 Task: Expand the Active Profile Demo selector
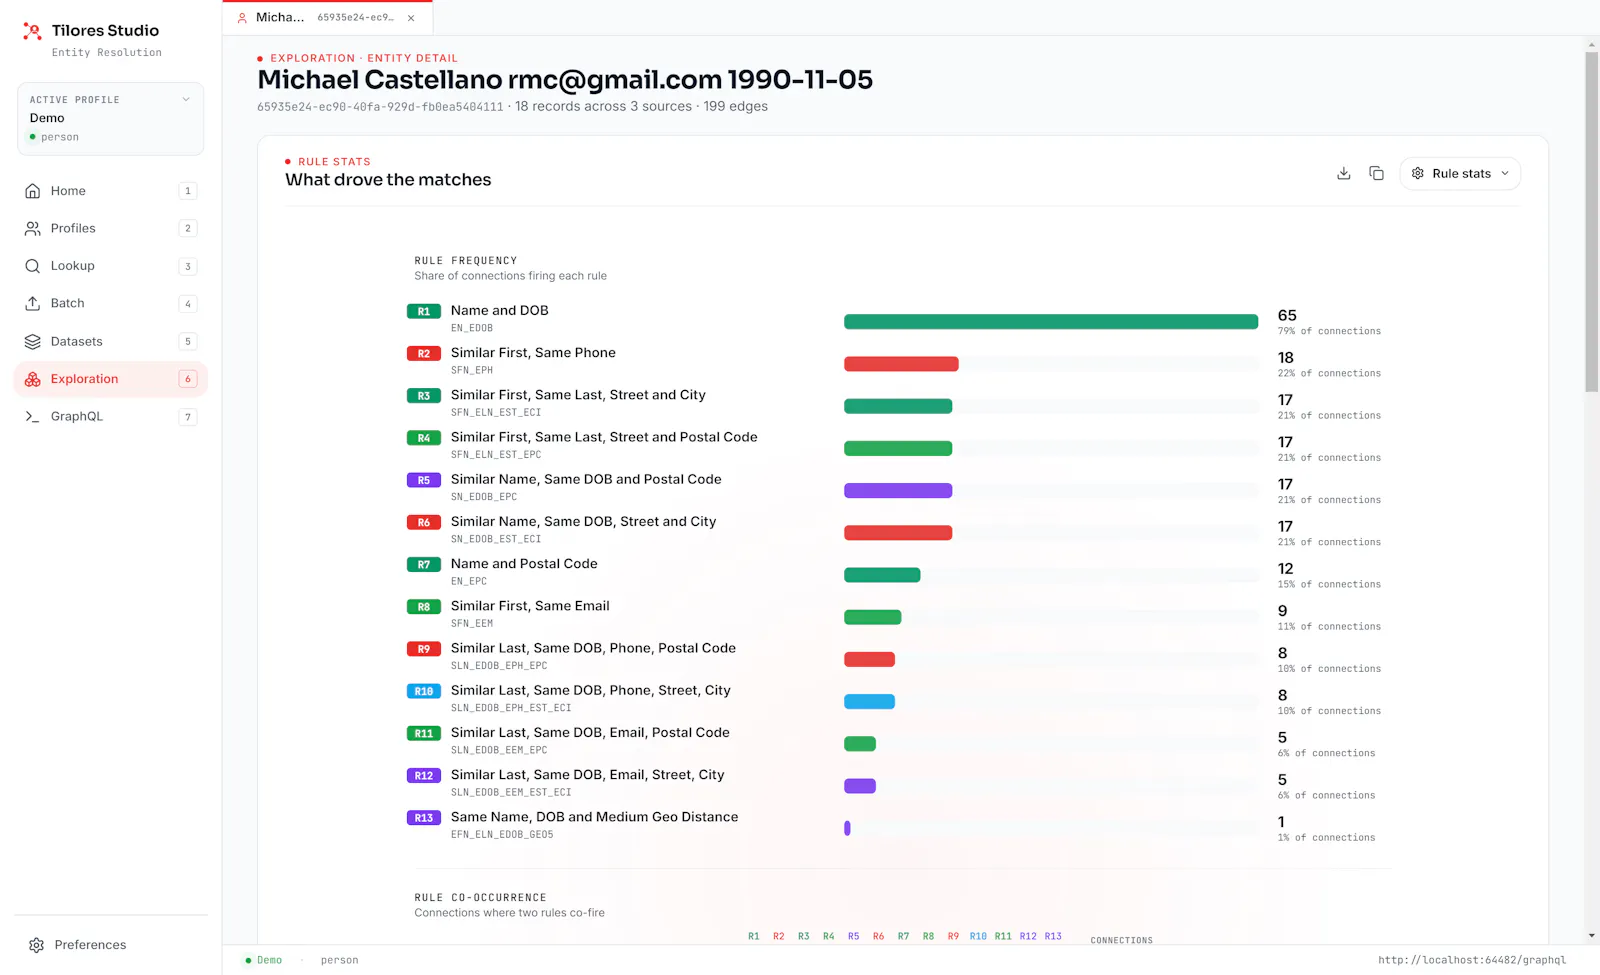tap(110, 119)
